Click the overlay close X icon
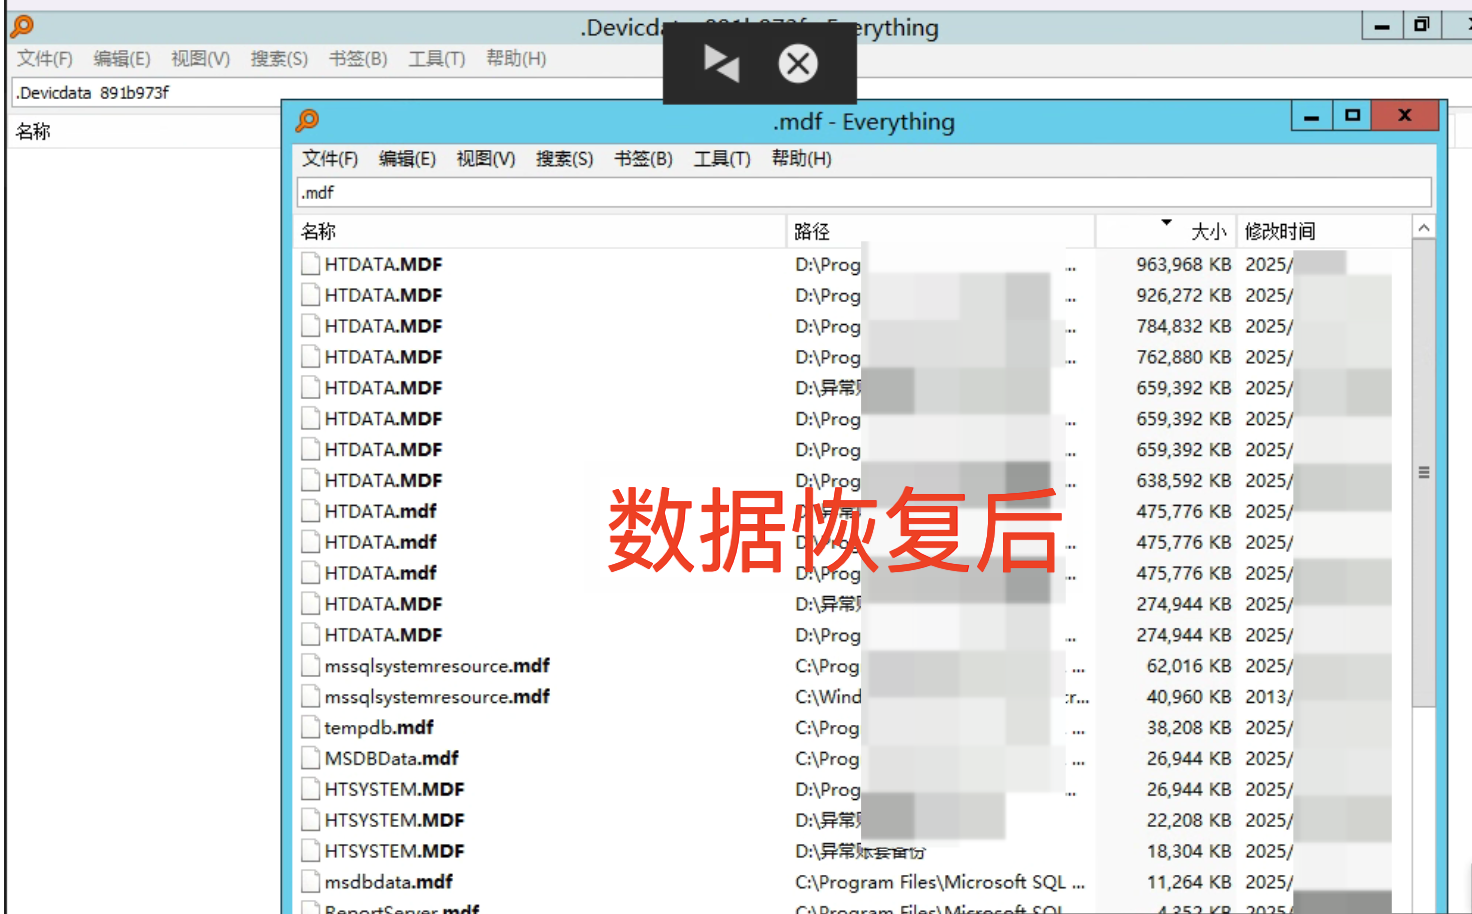This screenshot has height=914, width=1472. pos(797,64)
